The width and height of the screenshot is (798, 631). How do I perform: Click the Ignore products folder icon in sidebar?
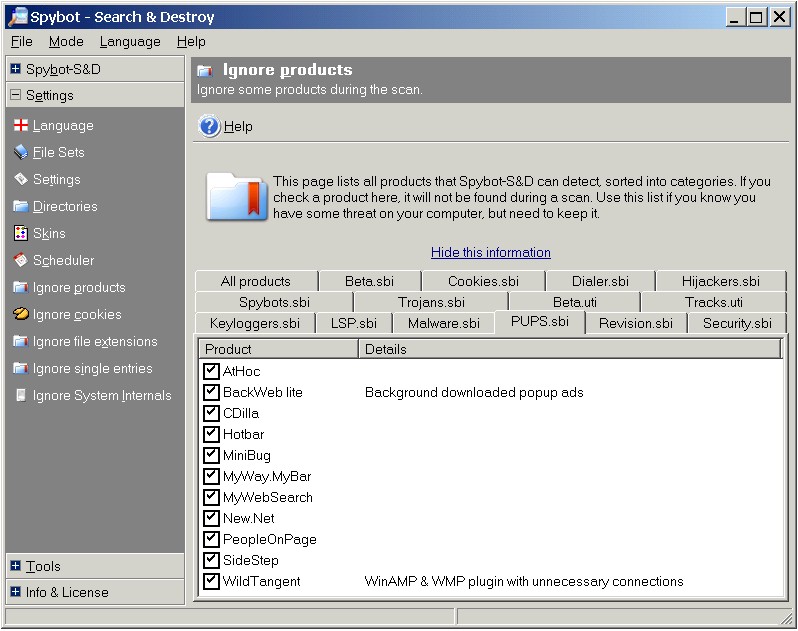click(x=20, y=288)
